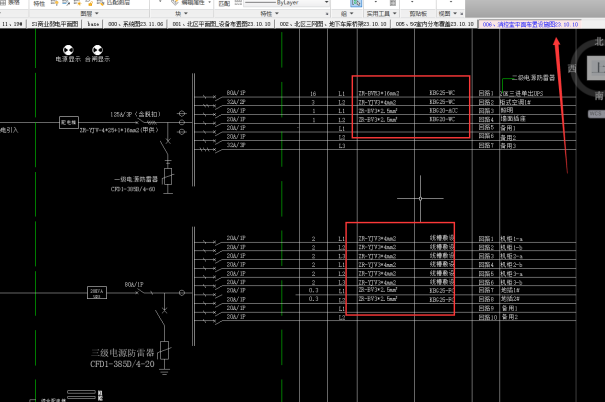Select the 电表箱 meter box symbol

point(69,122)
